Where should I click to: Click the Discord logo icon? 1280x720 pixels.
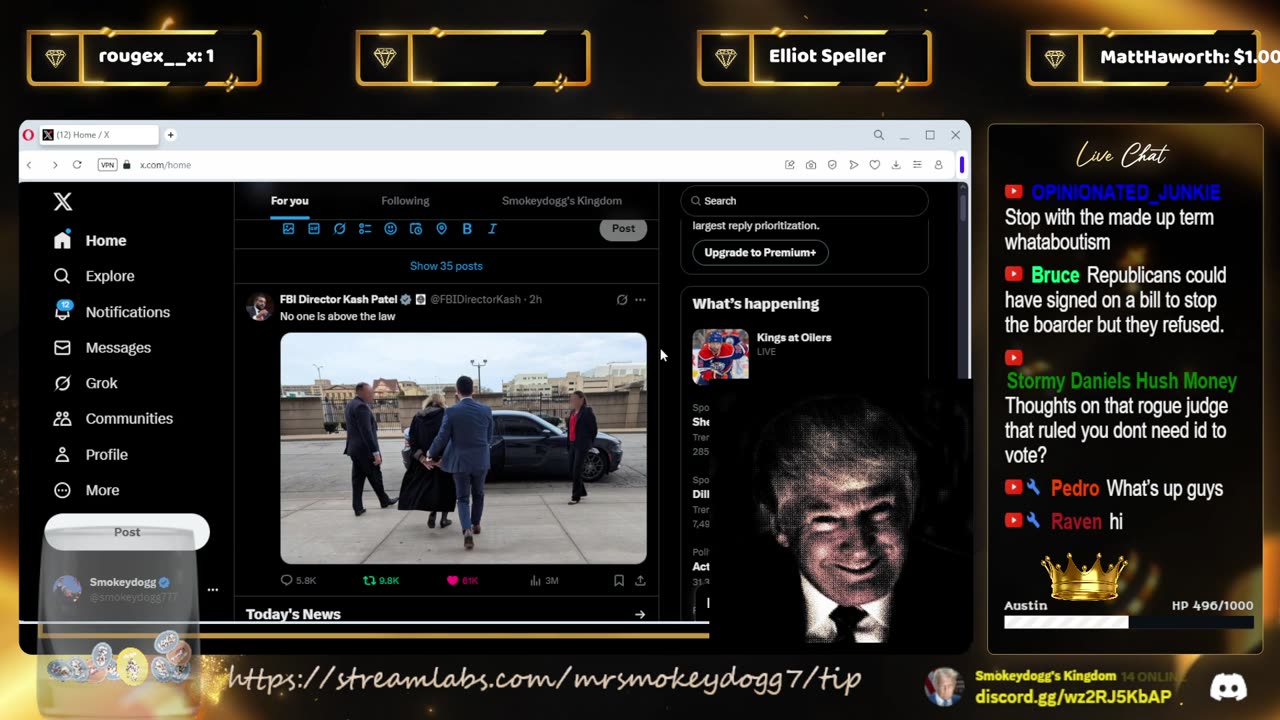1229,687
